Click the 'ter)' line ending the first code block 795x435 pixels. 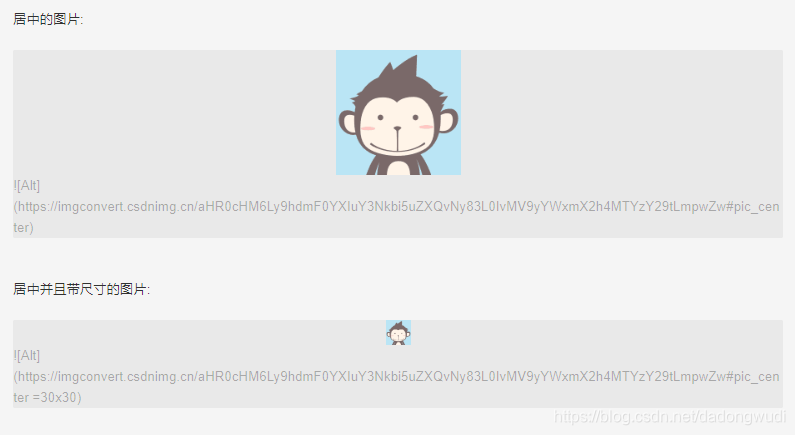click(x=23, y=227)
